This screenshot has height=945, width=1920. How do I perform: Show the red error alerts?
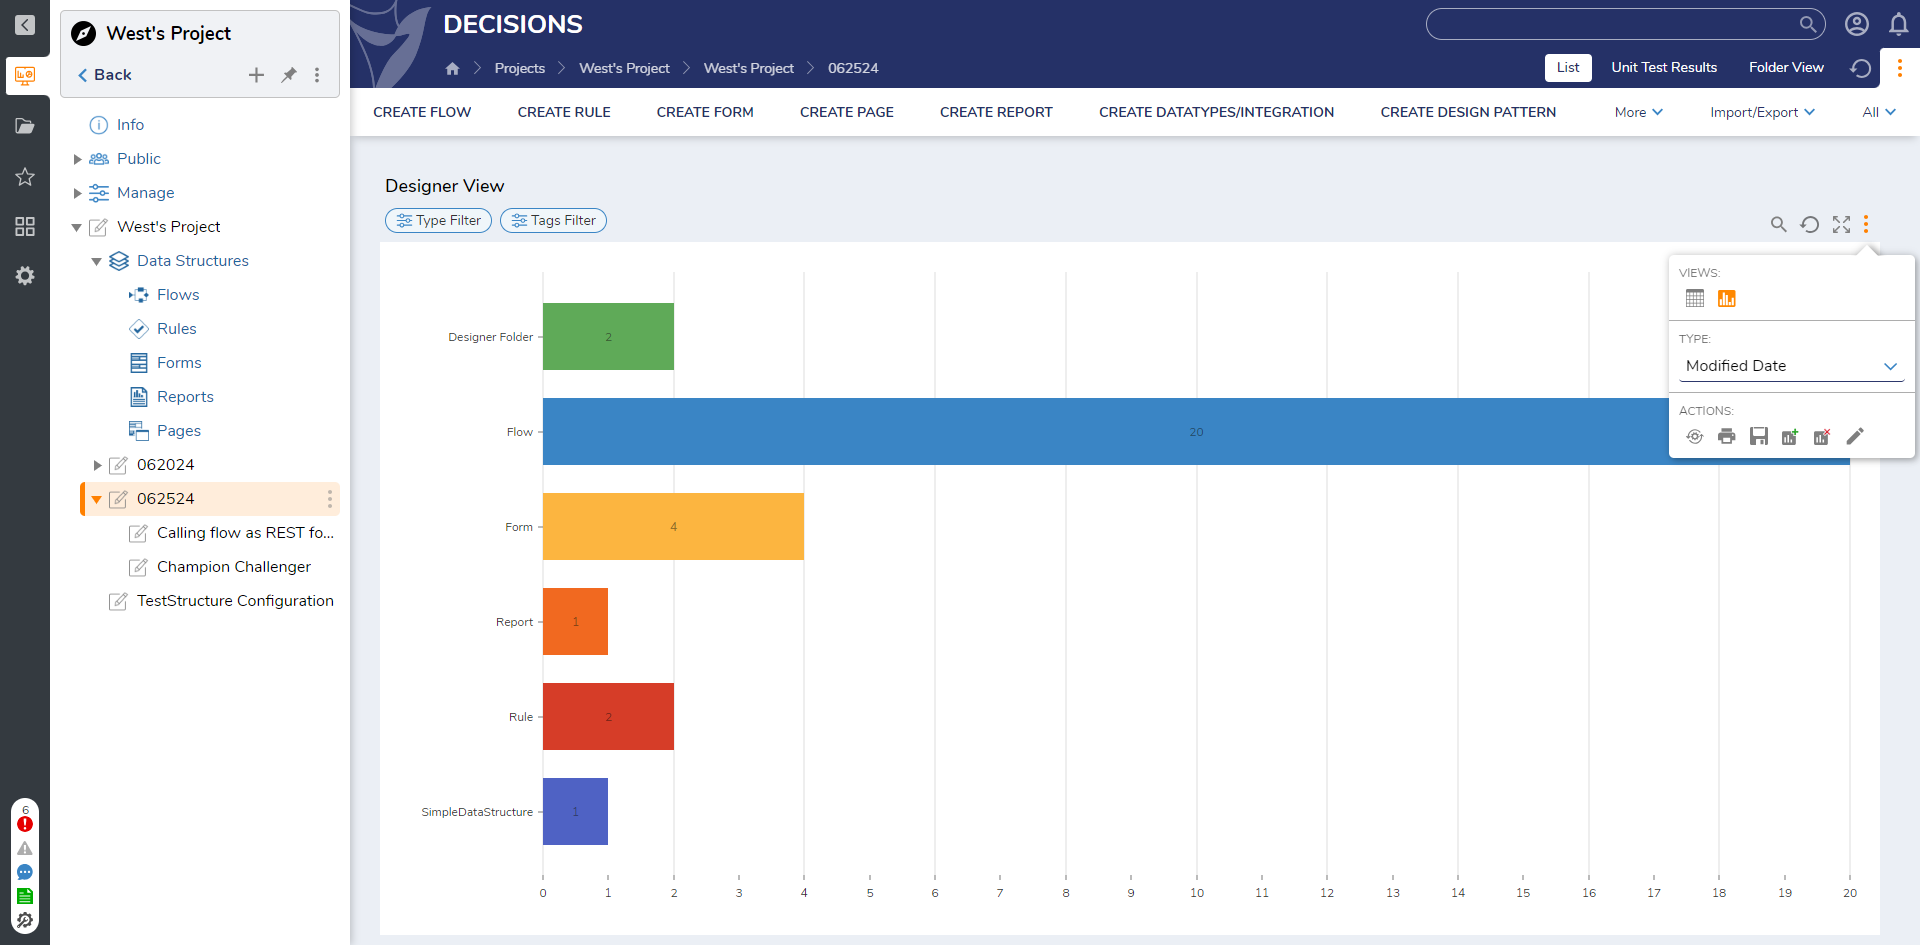pos(25,824)
